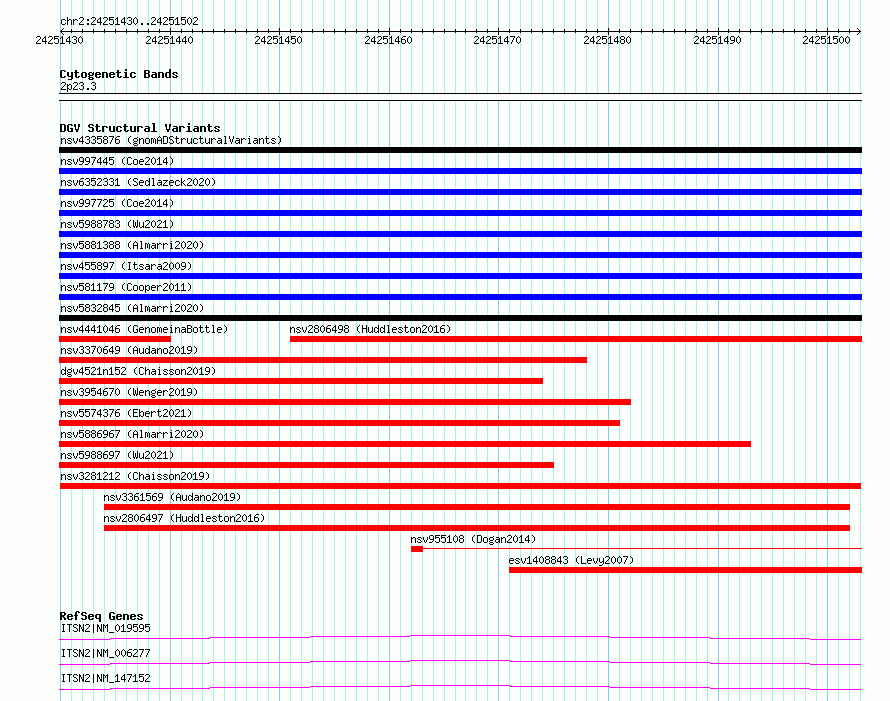
Task: Open variant nsv997725 (Coe2014)
Action: pyautogui.click(x=117, y=203)
